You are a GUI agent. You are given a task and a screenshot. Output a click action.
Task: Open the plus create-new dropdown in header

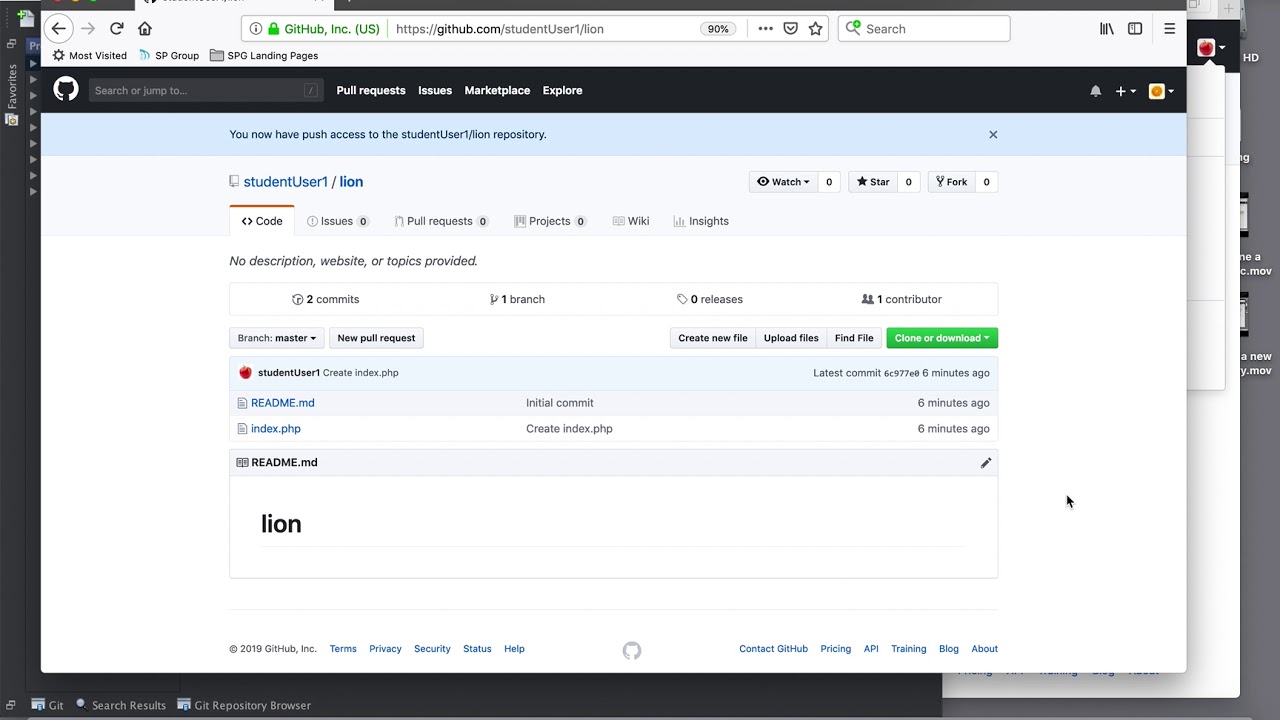[1125, 91]
